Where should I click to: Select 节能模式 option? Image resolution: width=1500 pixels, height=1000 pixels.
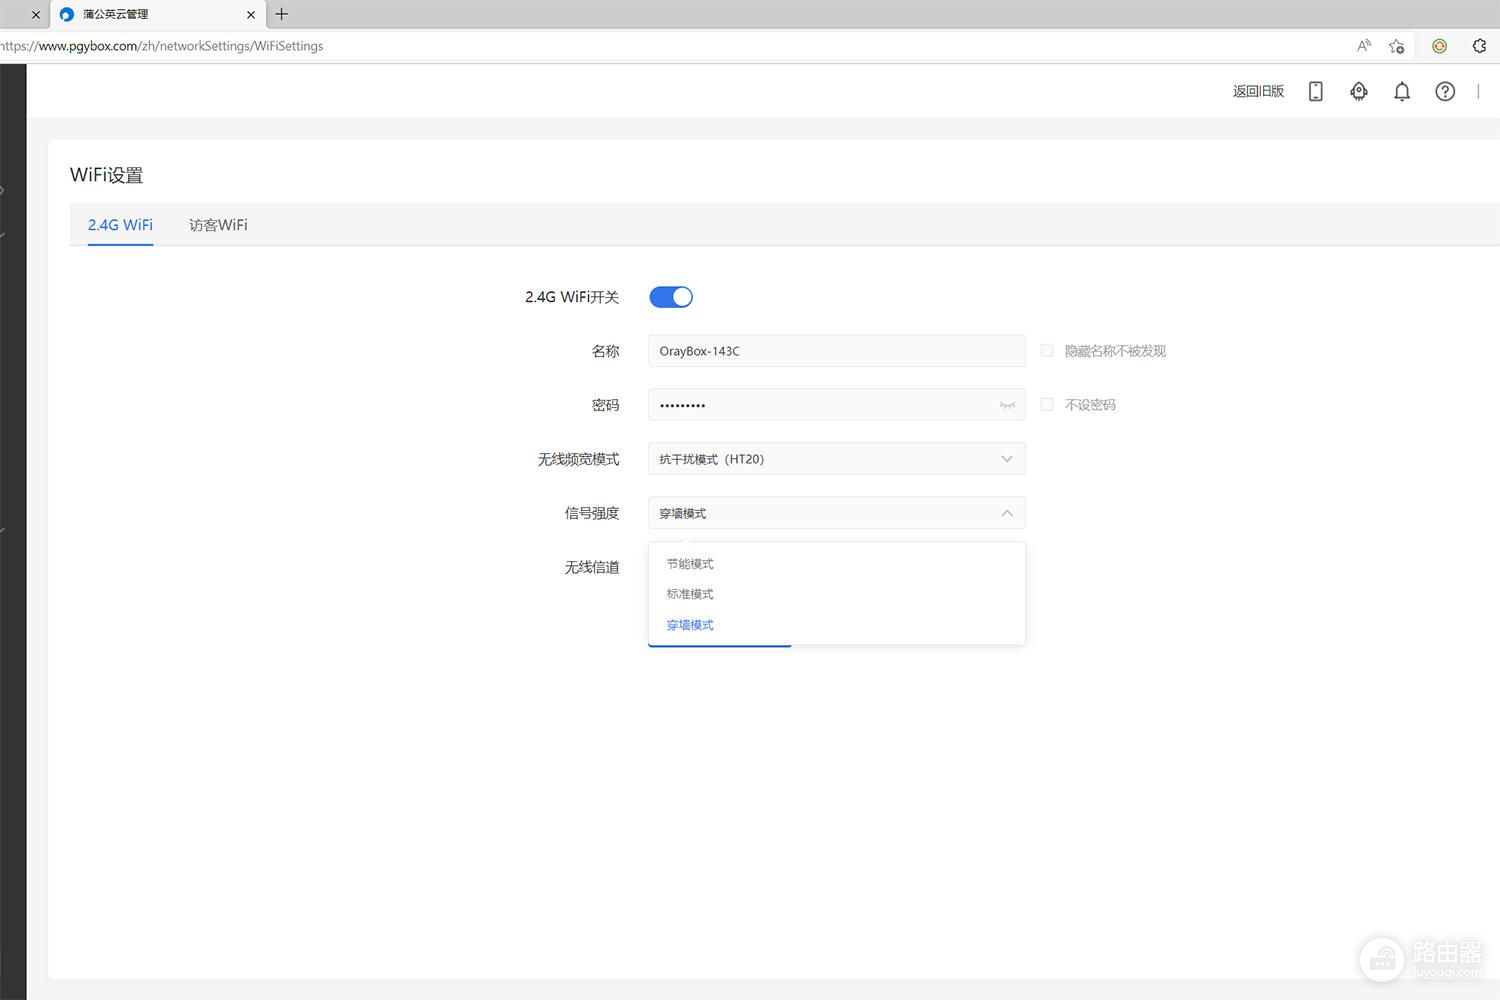(x=837, y=564)
